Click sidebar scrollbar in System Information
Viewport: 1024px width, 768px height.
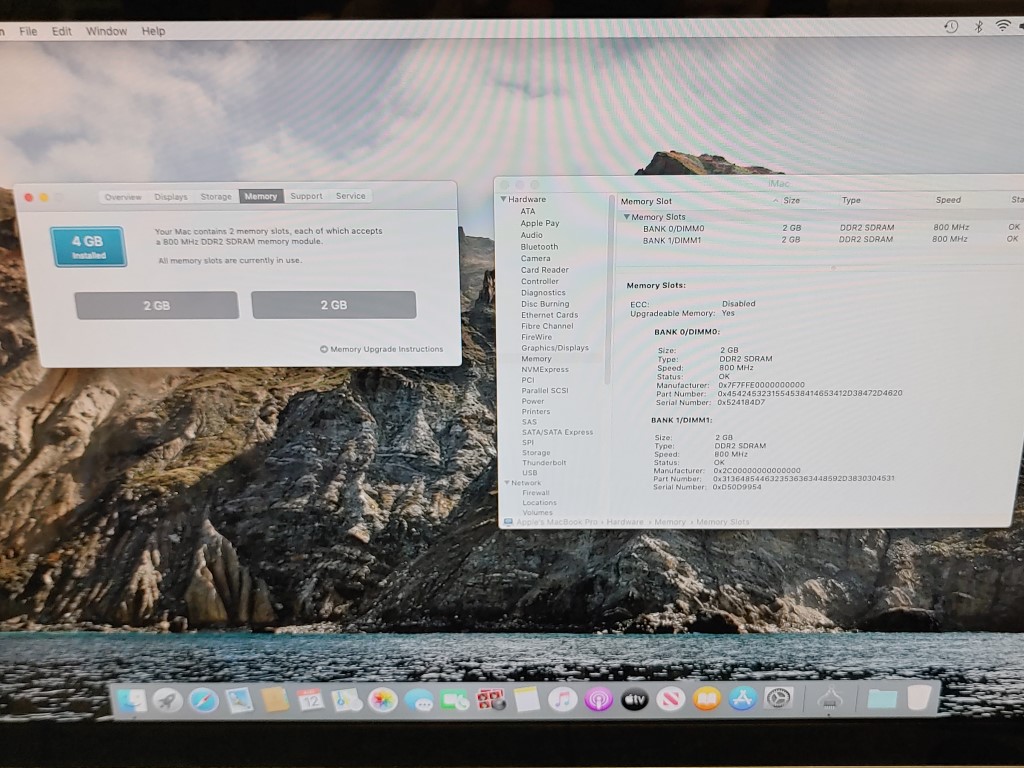coord(608,287)
